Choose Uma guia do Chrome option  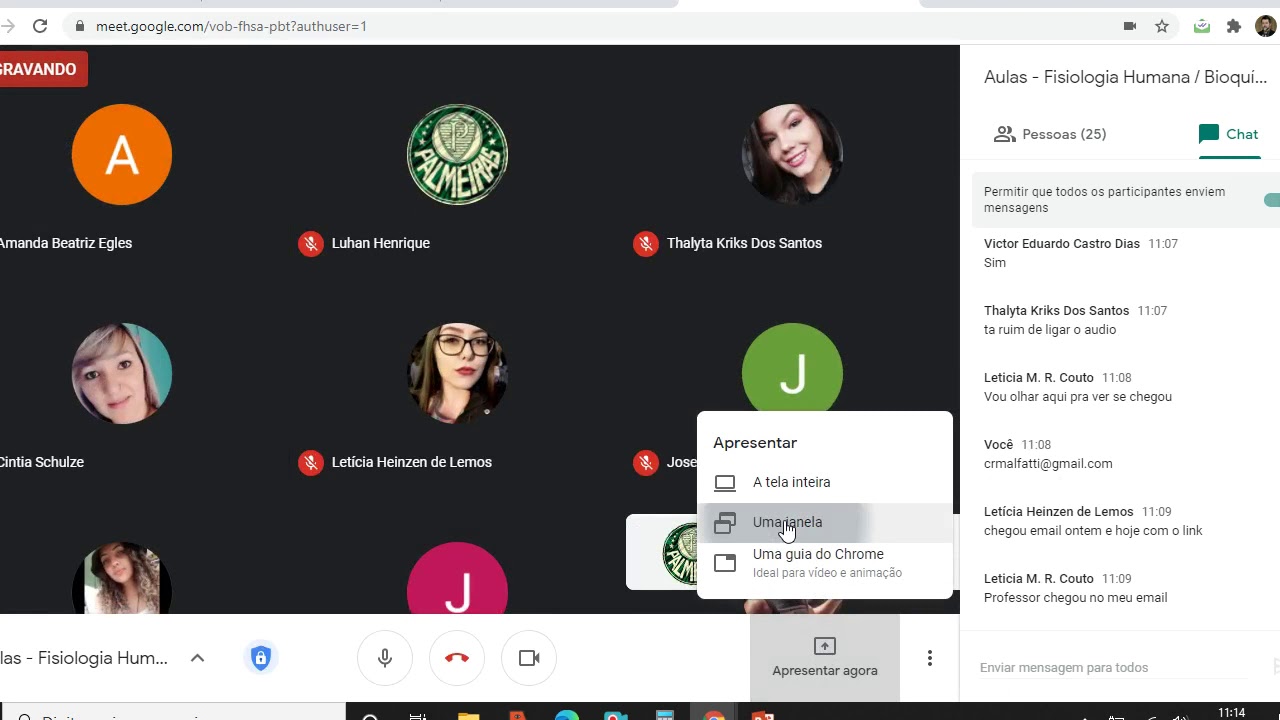coord(825,563)
